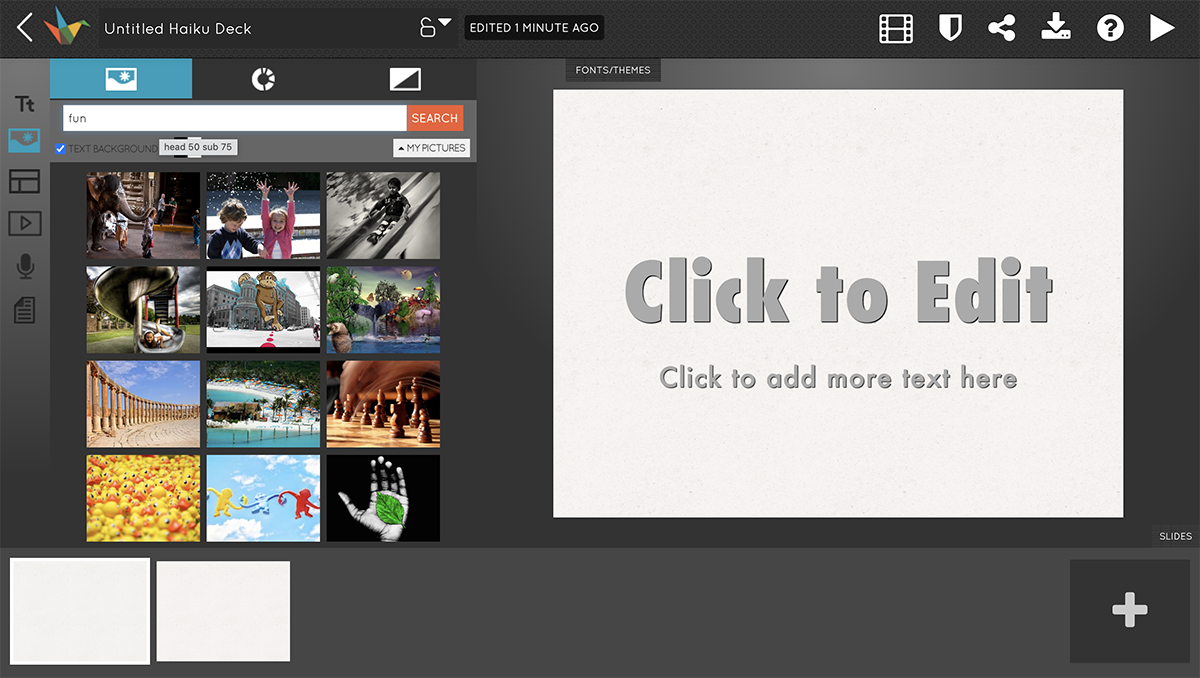1200x678 pixels.
Task: Choose the yellow rubber ducks photo
Action: tap(143, 498)
